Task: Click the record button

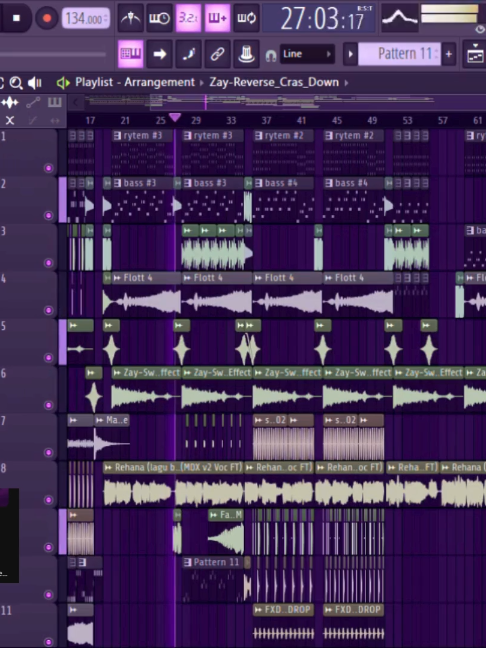Action: tap(47, 18)
